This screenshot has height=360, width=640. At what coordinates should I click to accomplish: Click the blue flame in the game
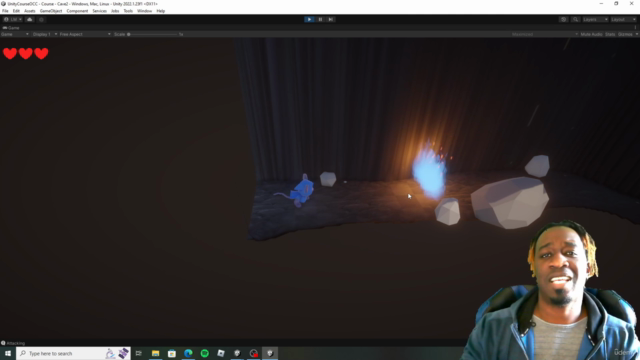point(429,172)
